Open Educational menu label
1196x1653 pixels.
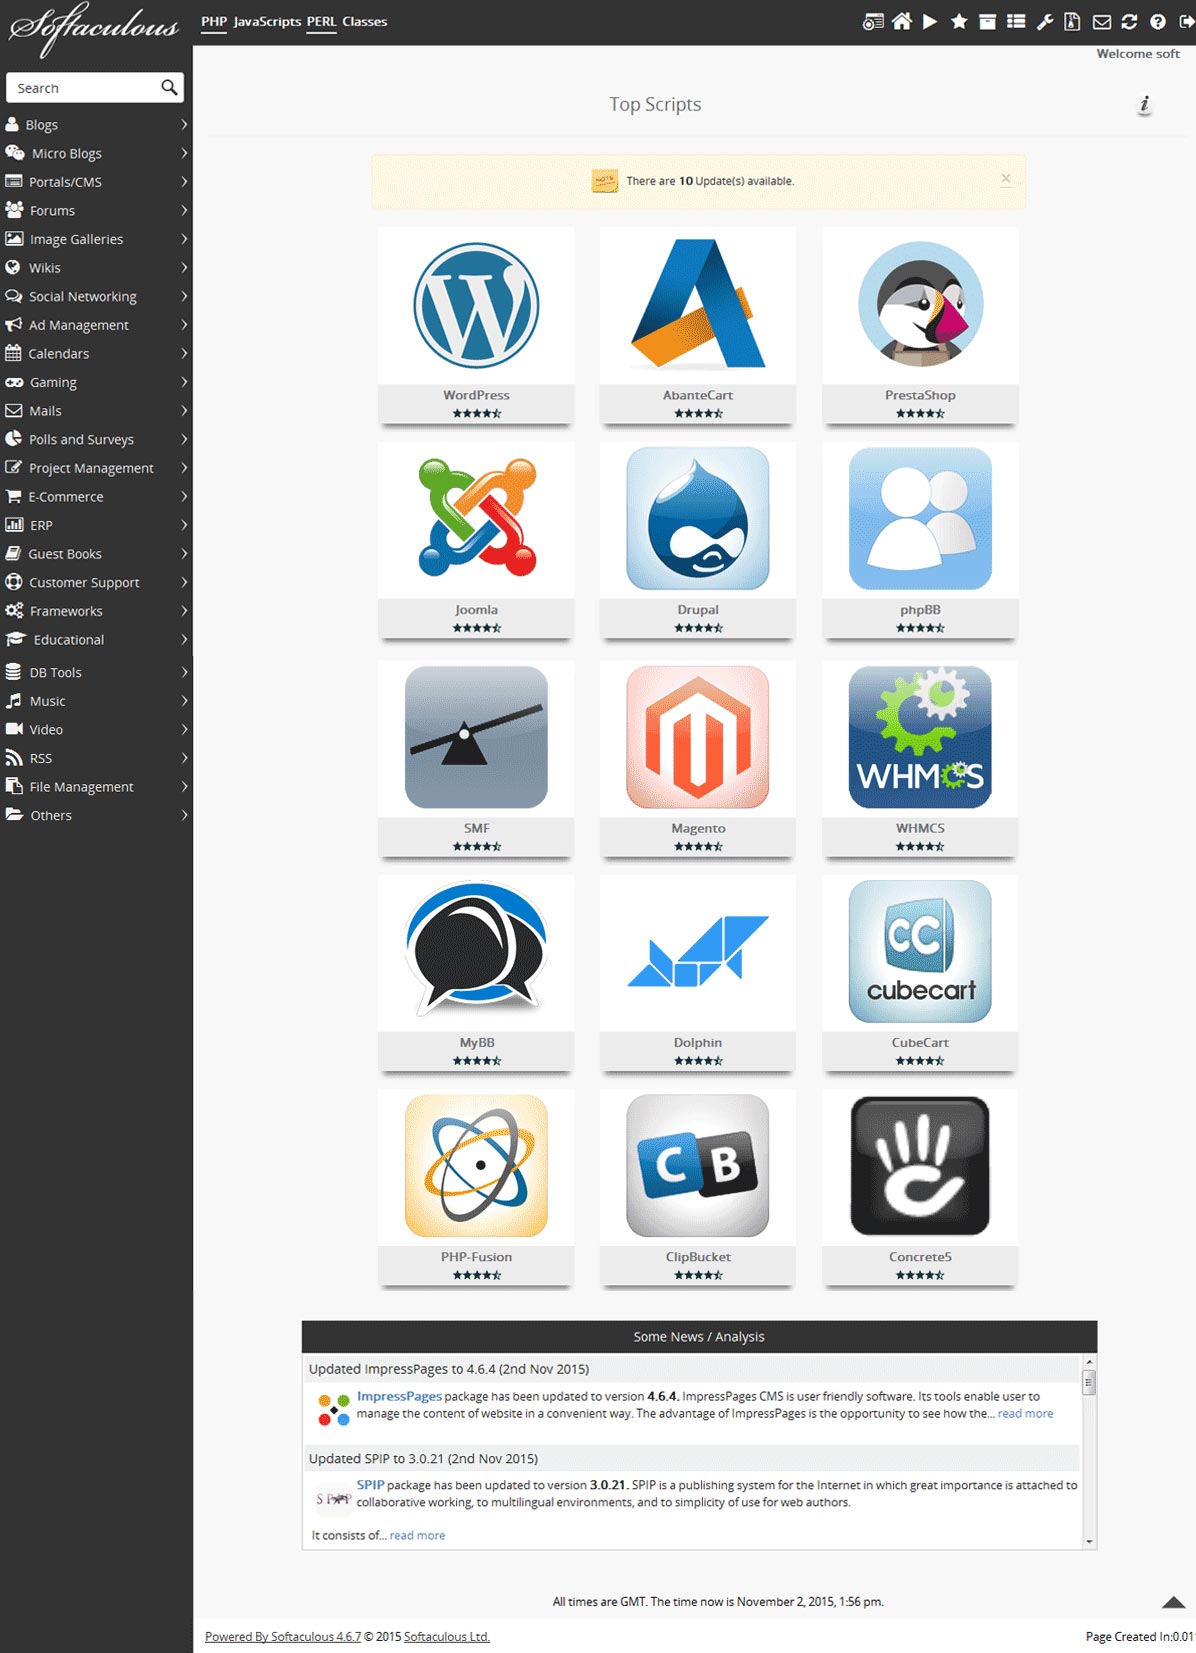pyautogui.click(x=69, y=640)
